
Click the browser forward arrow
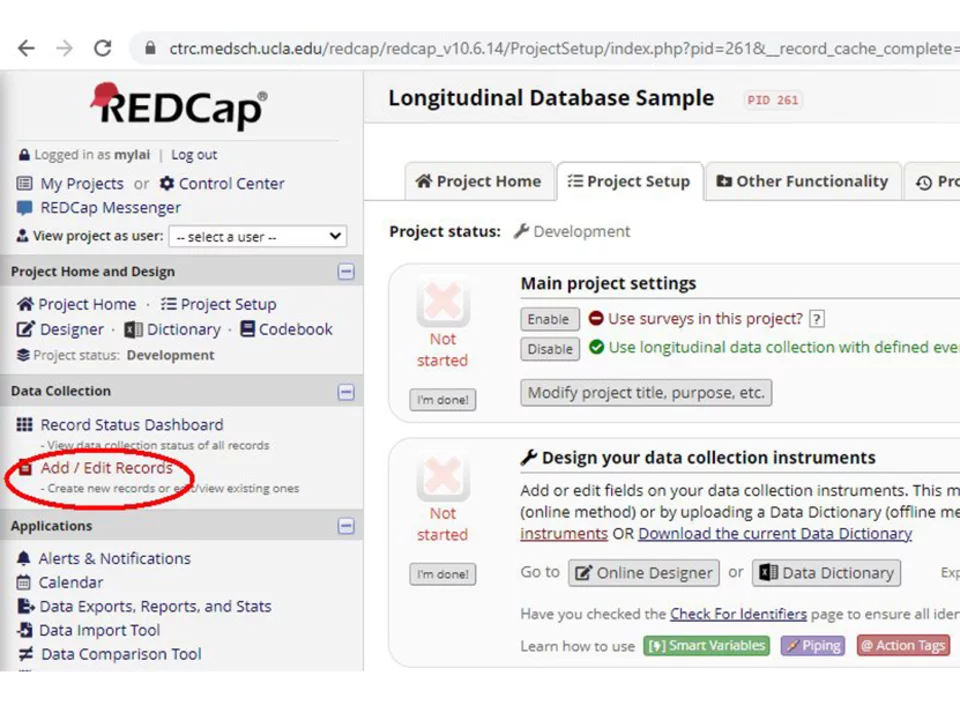click(64, 48)
